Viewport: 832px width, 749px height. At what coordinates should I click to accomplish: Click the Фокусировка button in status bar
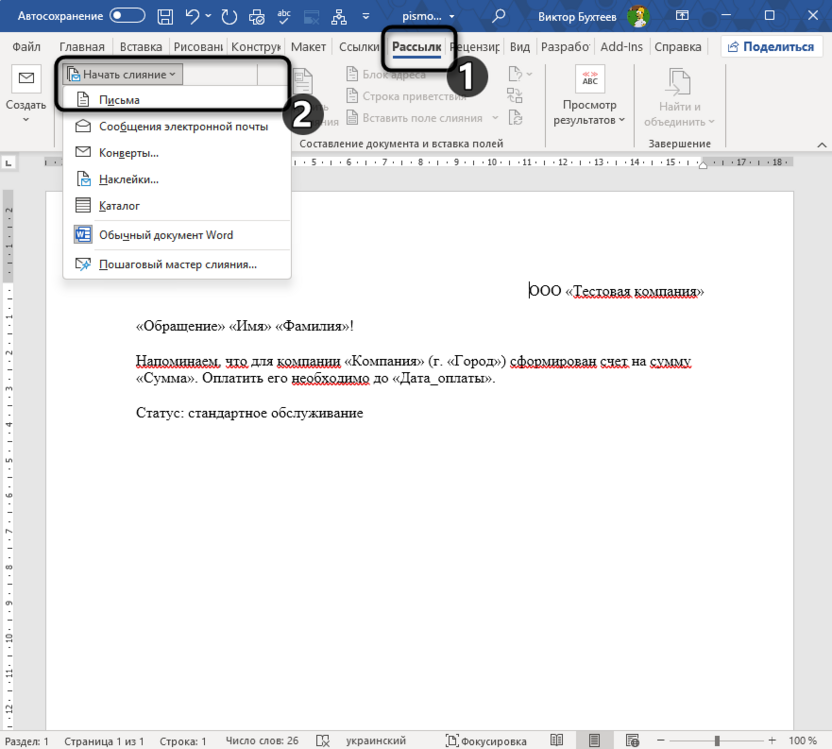(486, 741)
